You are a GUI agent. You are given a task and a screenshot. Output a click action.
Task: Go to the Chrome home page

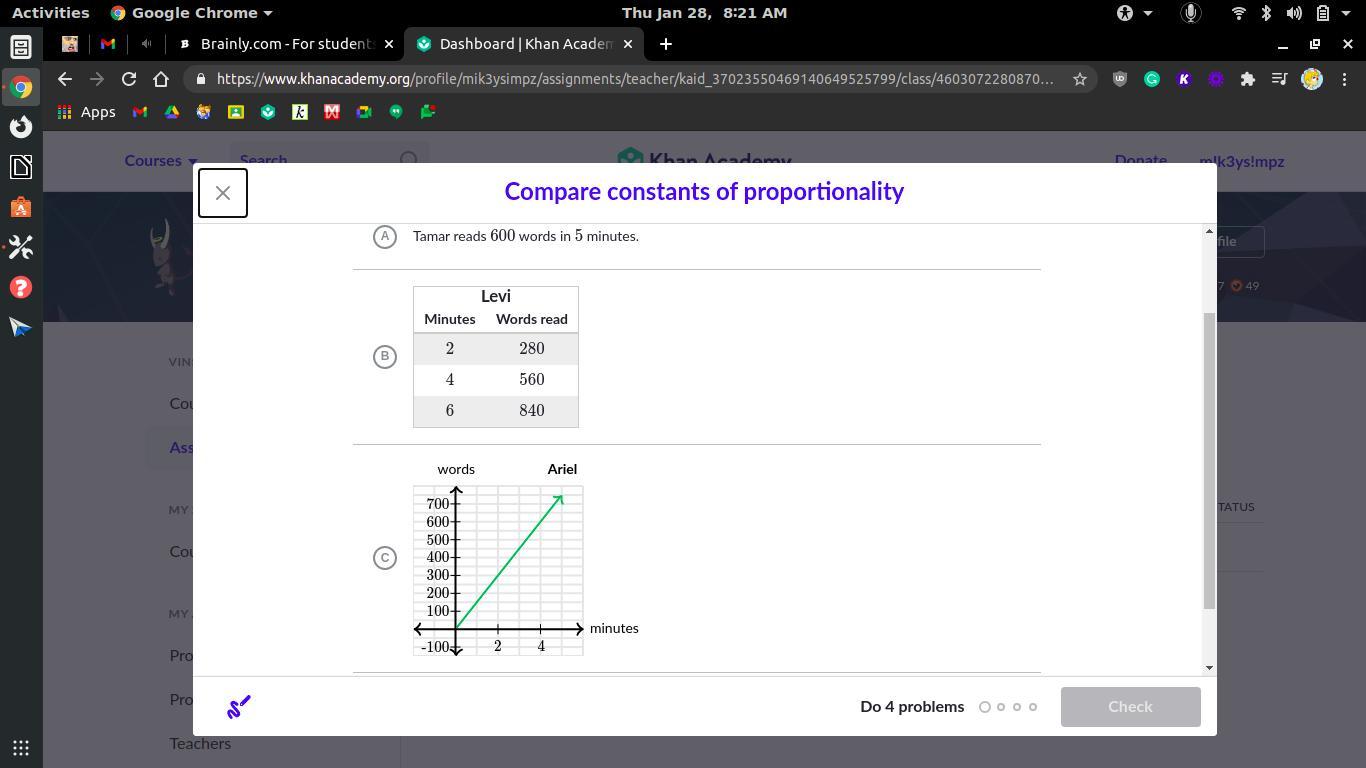click(x=161, y=79)
